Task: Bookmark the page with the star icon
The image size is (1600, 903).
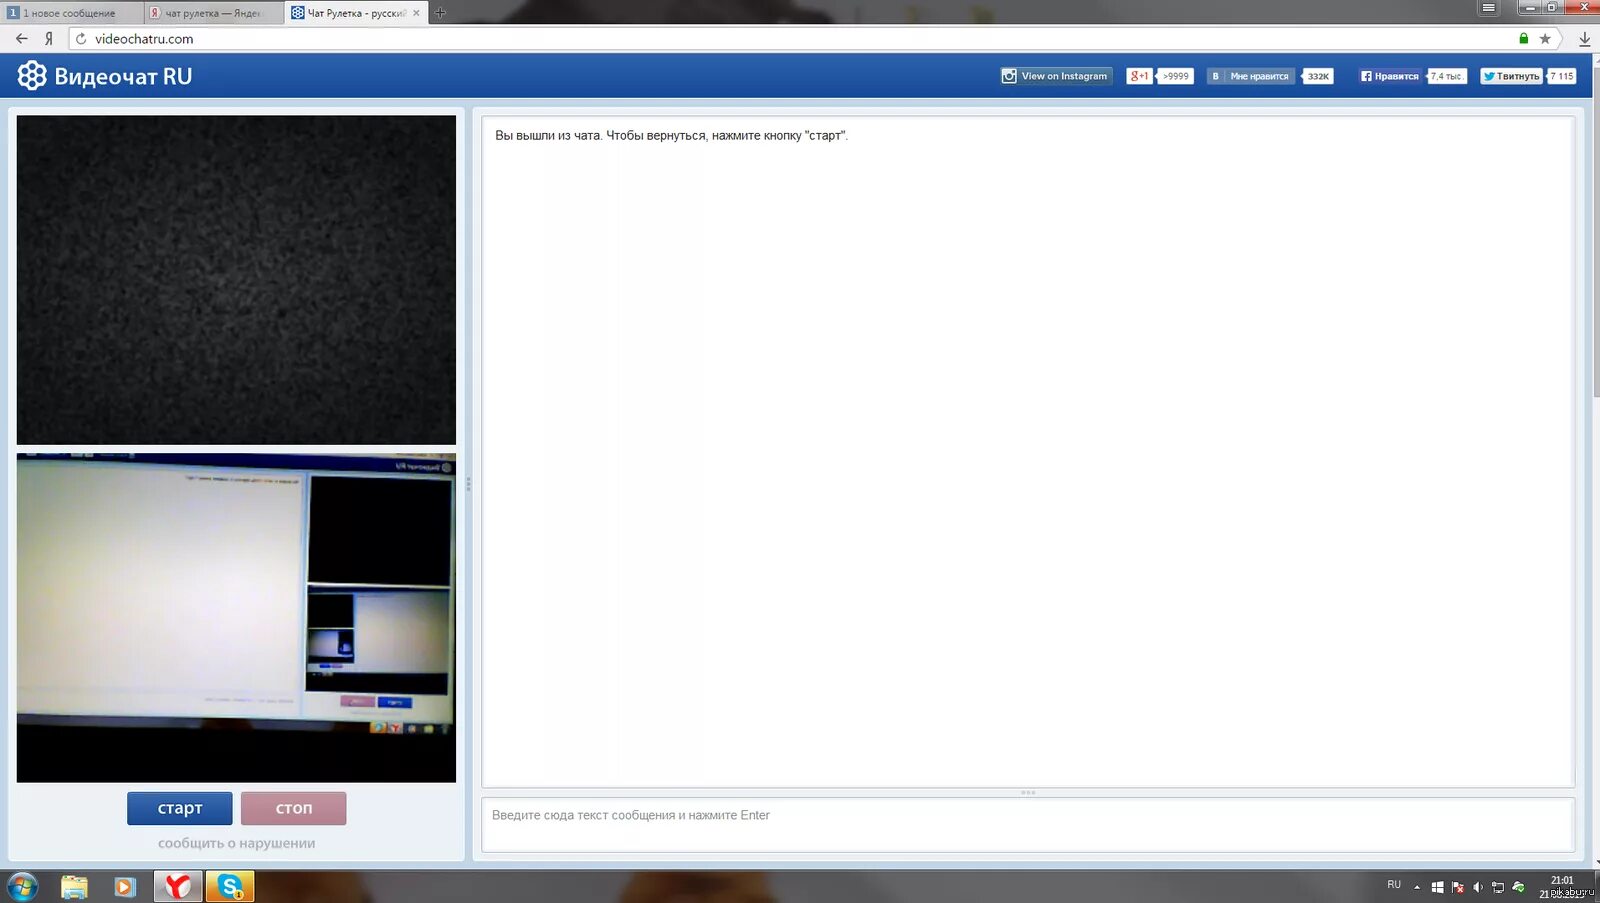Action: click(x=1545, y=39)
